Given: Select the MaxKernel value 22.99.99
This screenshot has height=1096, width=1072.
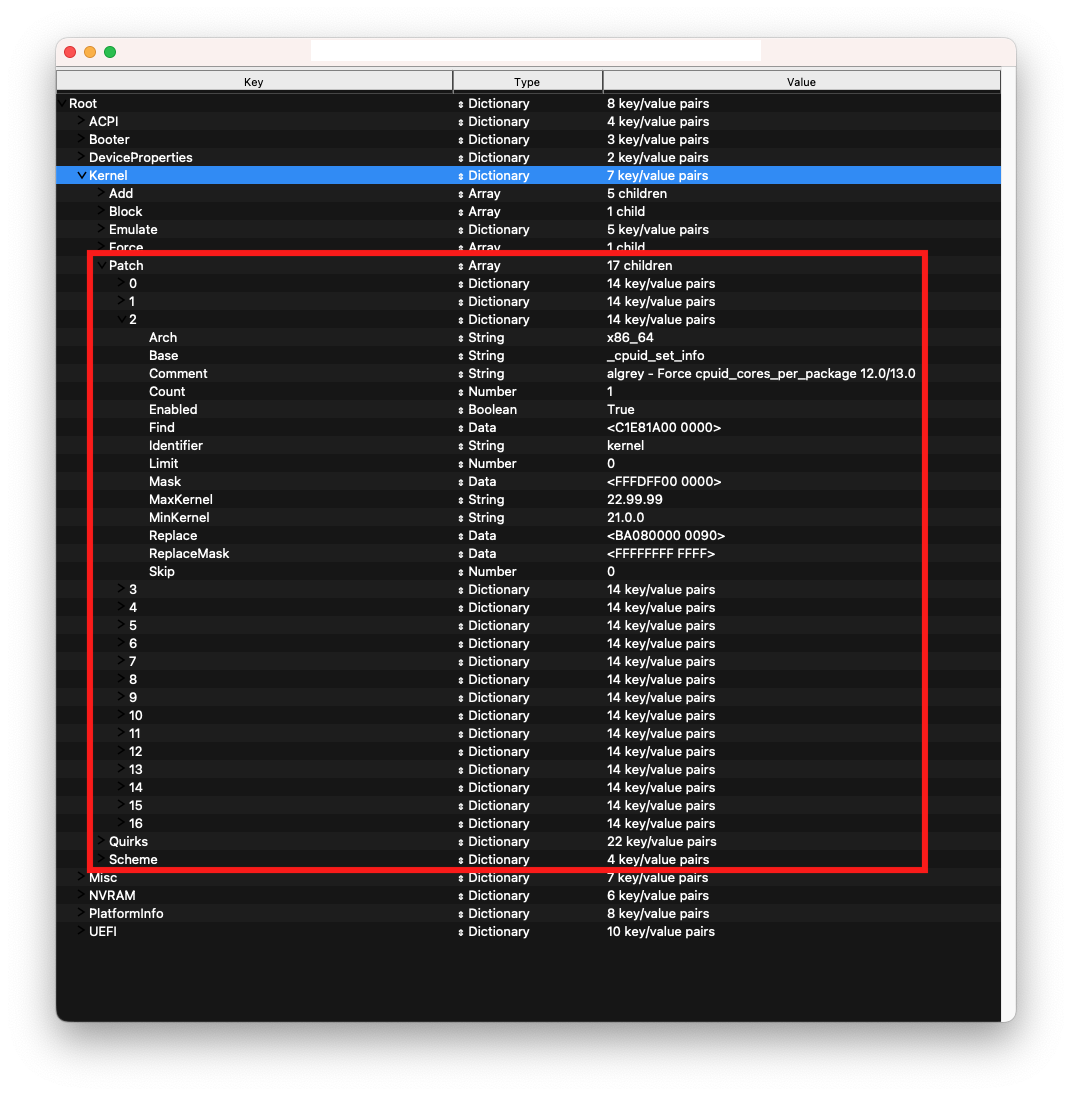Looking at the screenshot, I should (634, 499).
